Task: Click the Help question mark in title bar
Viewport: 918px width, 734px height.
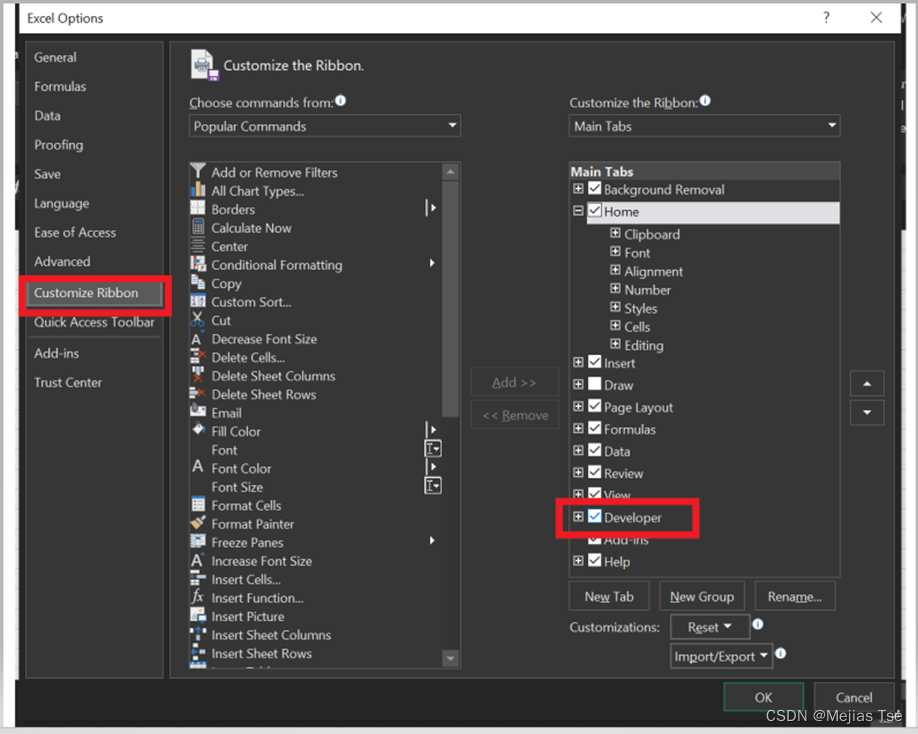Action: [x=826, y=18]
